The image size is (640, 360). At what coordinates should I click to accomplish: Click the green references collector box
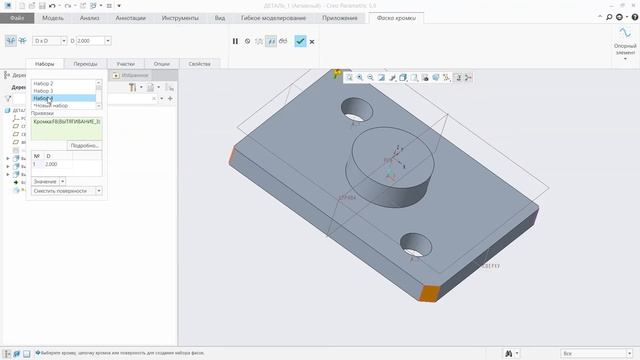pos(67,129)
